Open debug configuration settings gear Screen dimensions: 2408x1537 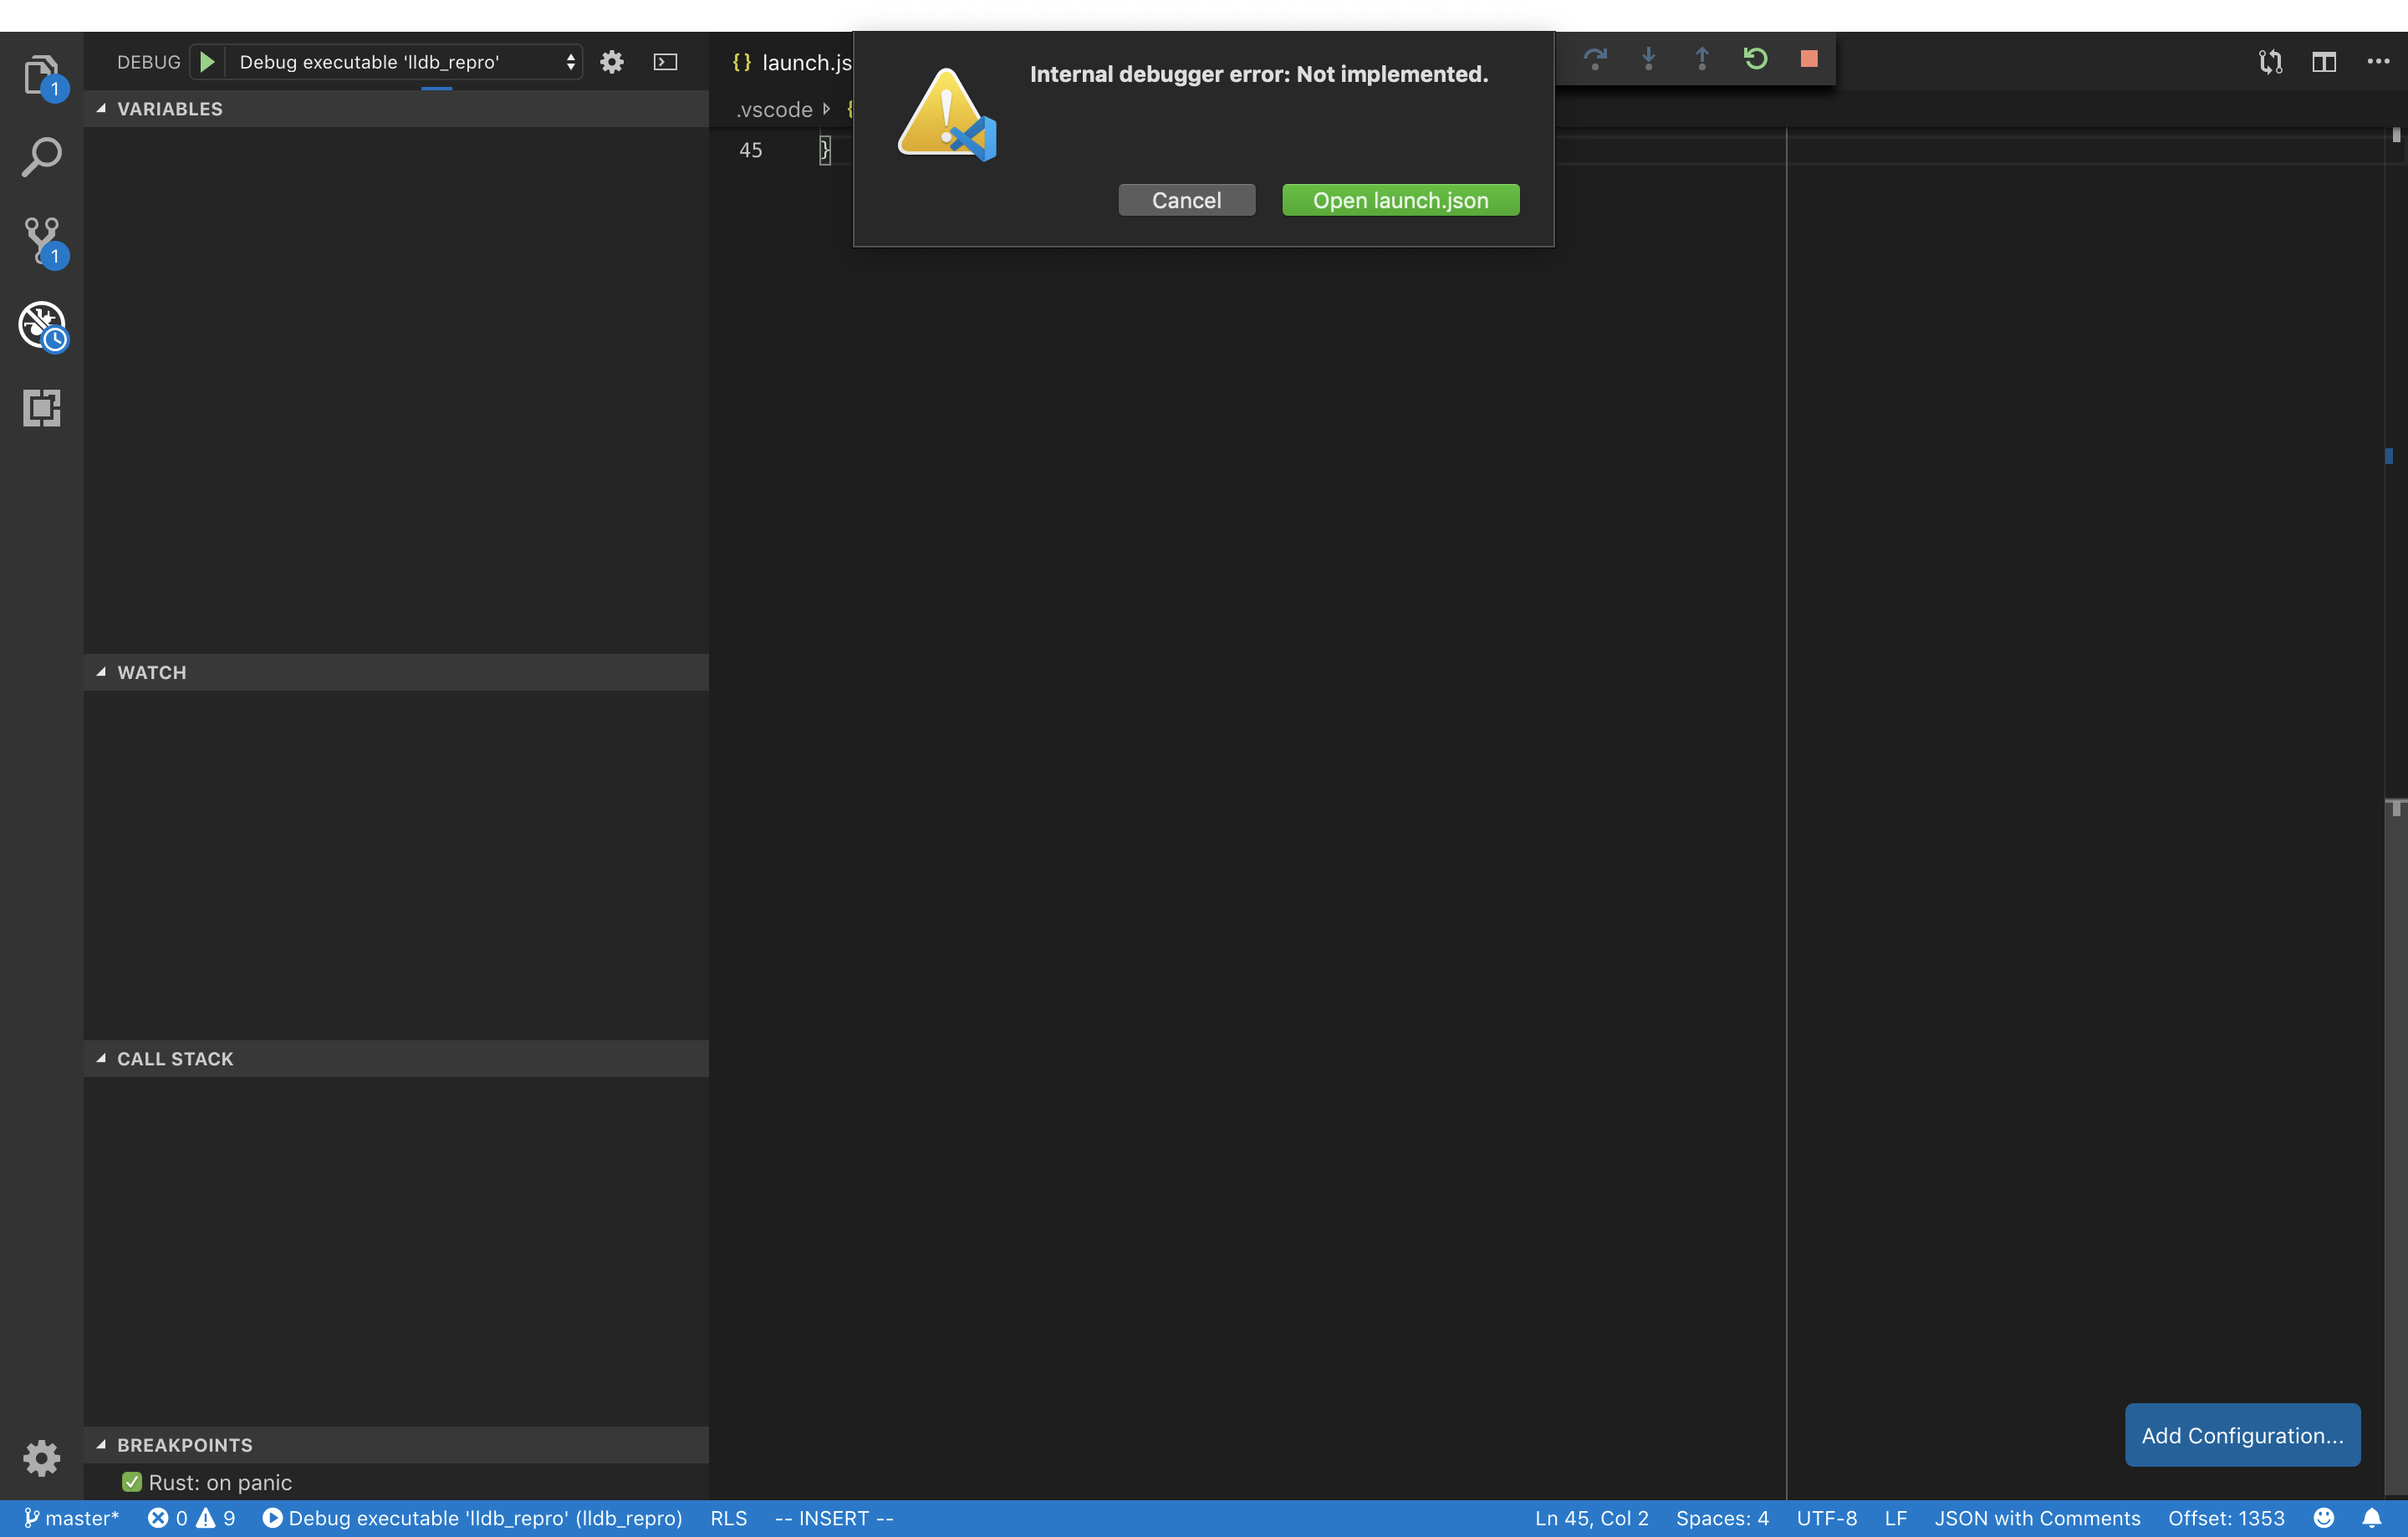click(x=611, y=61)
